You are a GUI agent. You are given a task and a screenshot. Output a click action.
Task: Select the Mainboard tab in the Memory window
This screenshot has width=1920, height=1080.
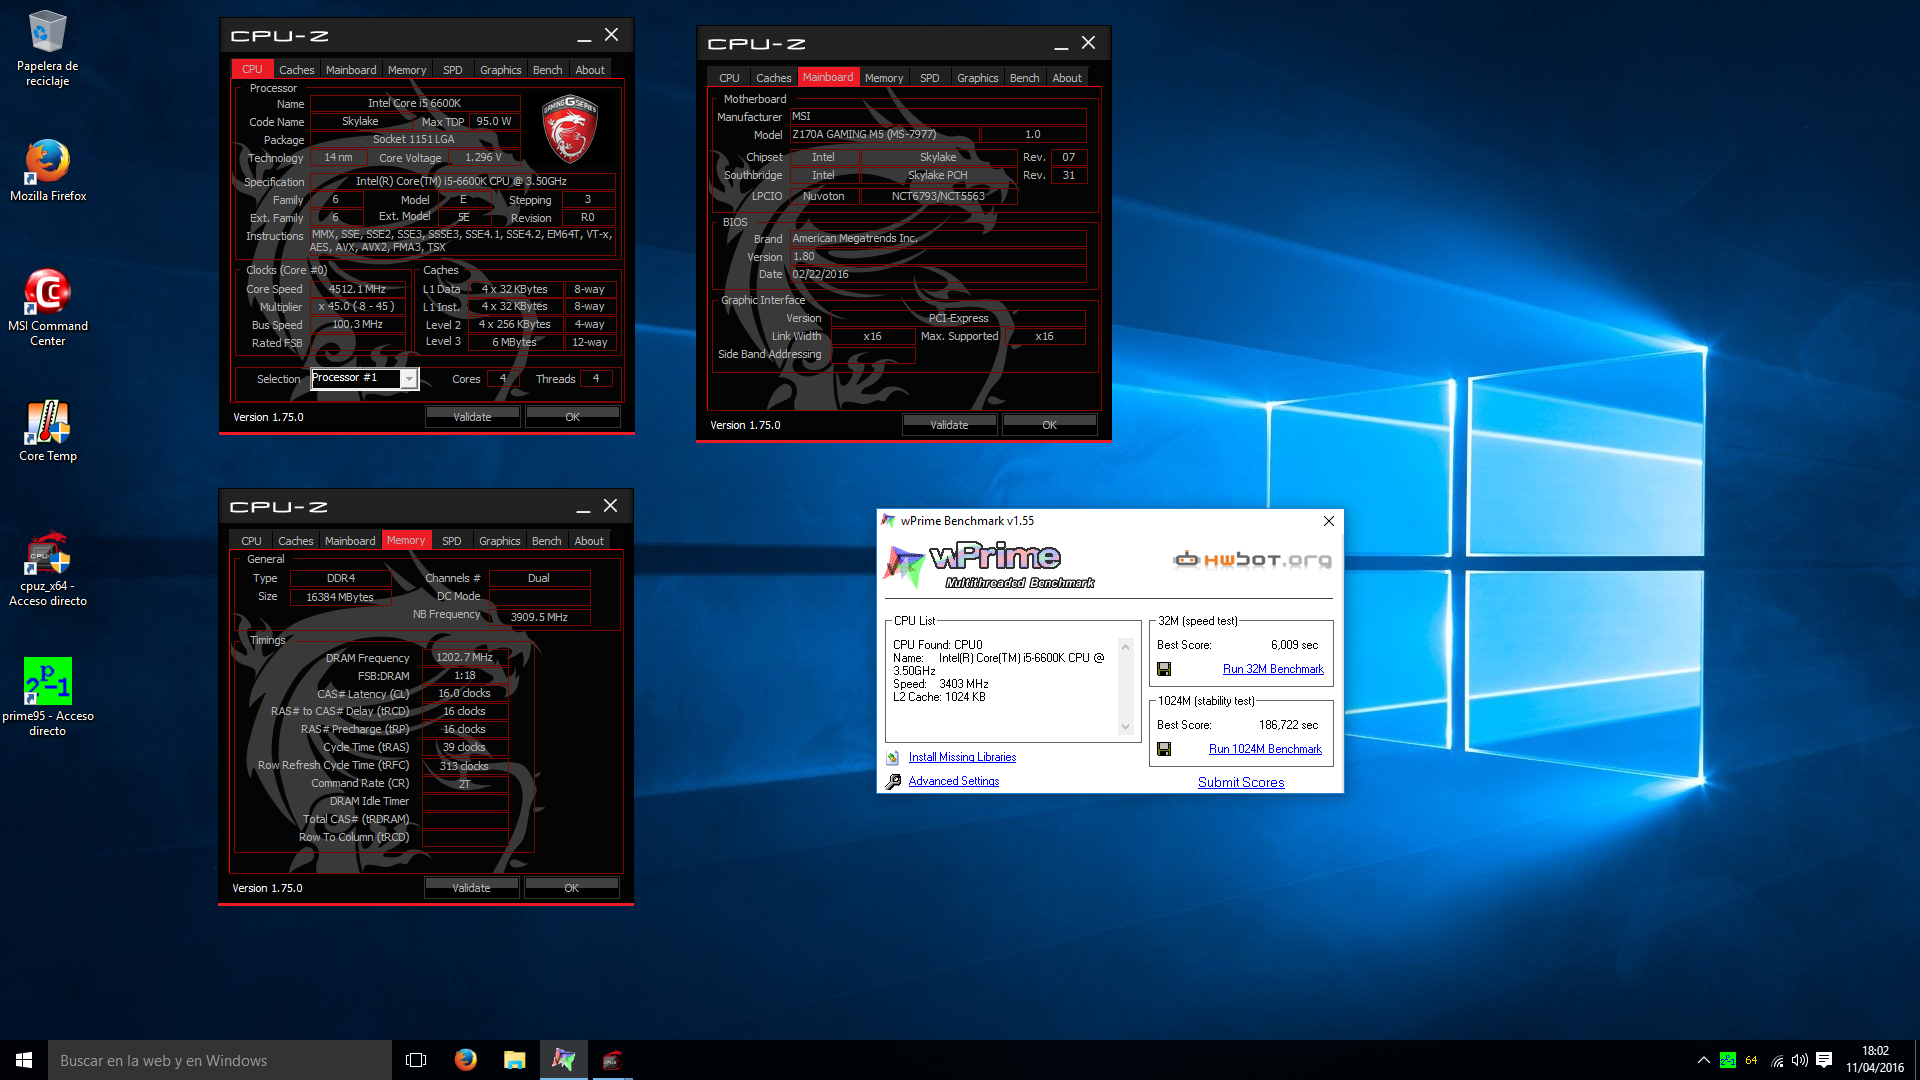[x=350, y=541]
